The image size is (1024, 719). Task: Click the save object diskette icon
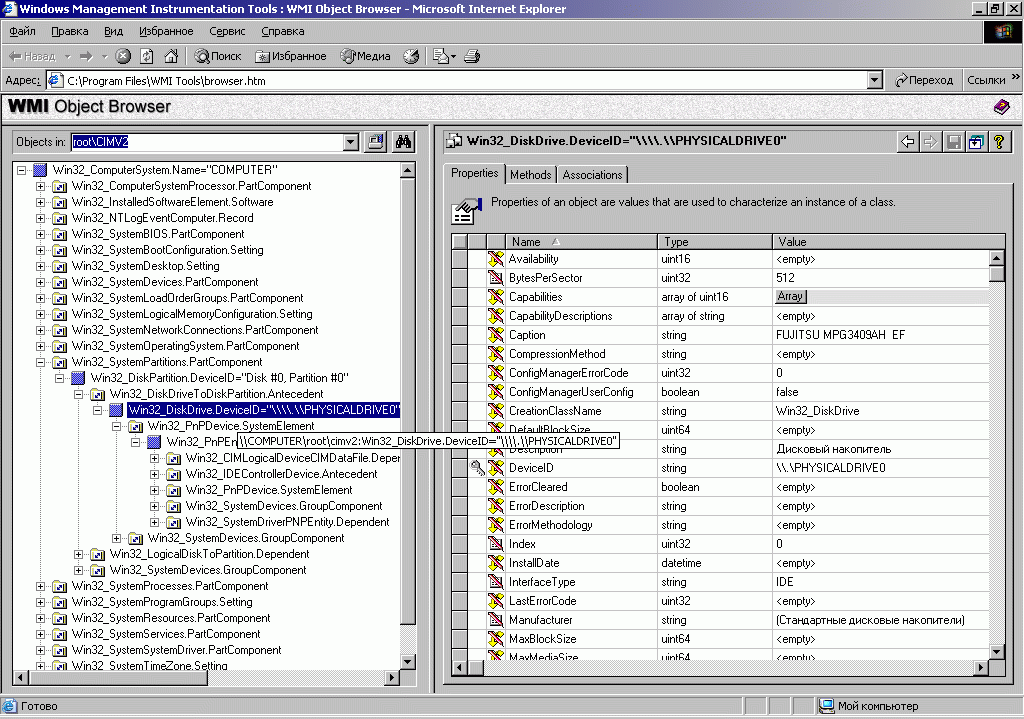click(x=953, y=141)
